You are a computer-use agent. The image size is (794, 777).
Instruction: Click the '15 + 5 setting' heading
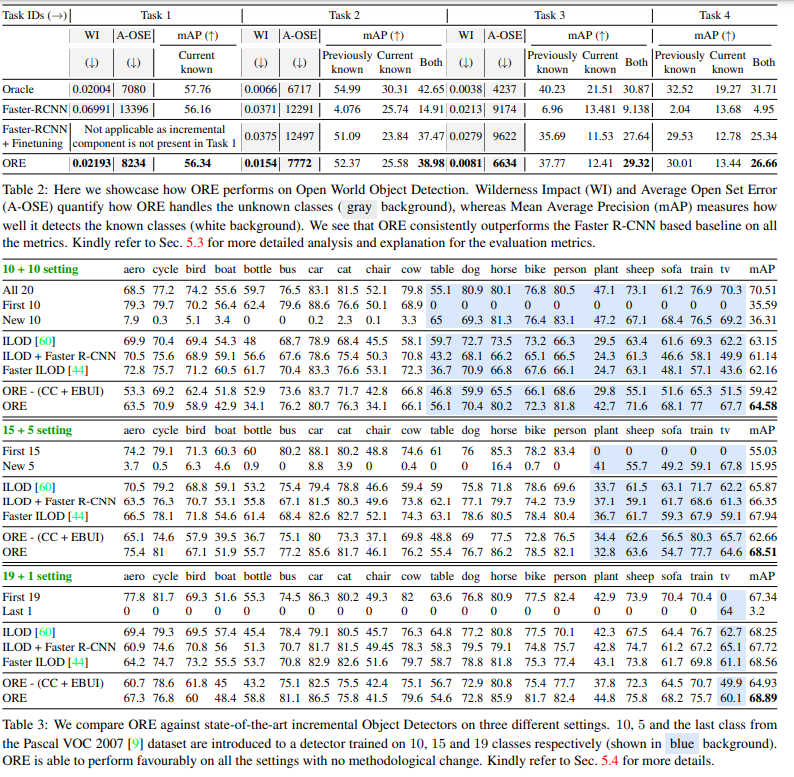(37, 431)
